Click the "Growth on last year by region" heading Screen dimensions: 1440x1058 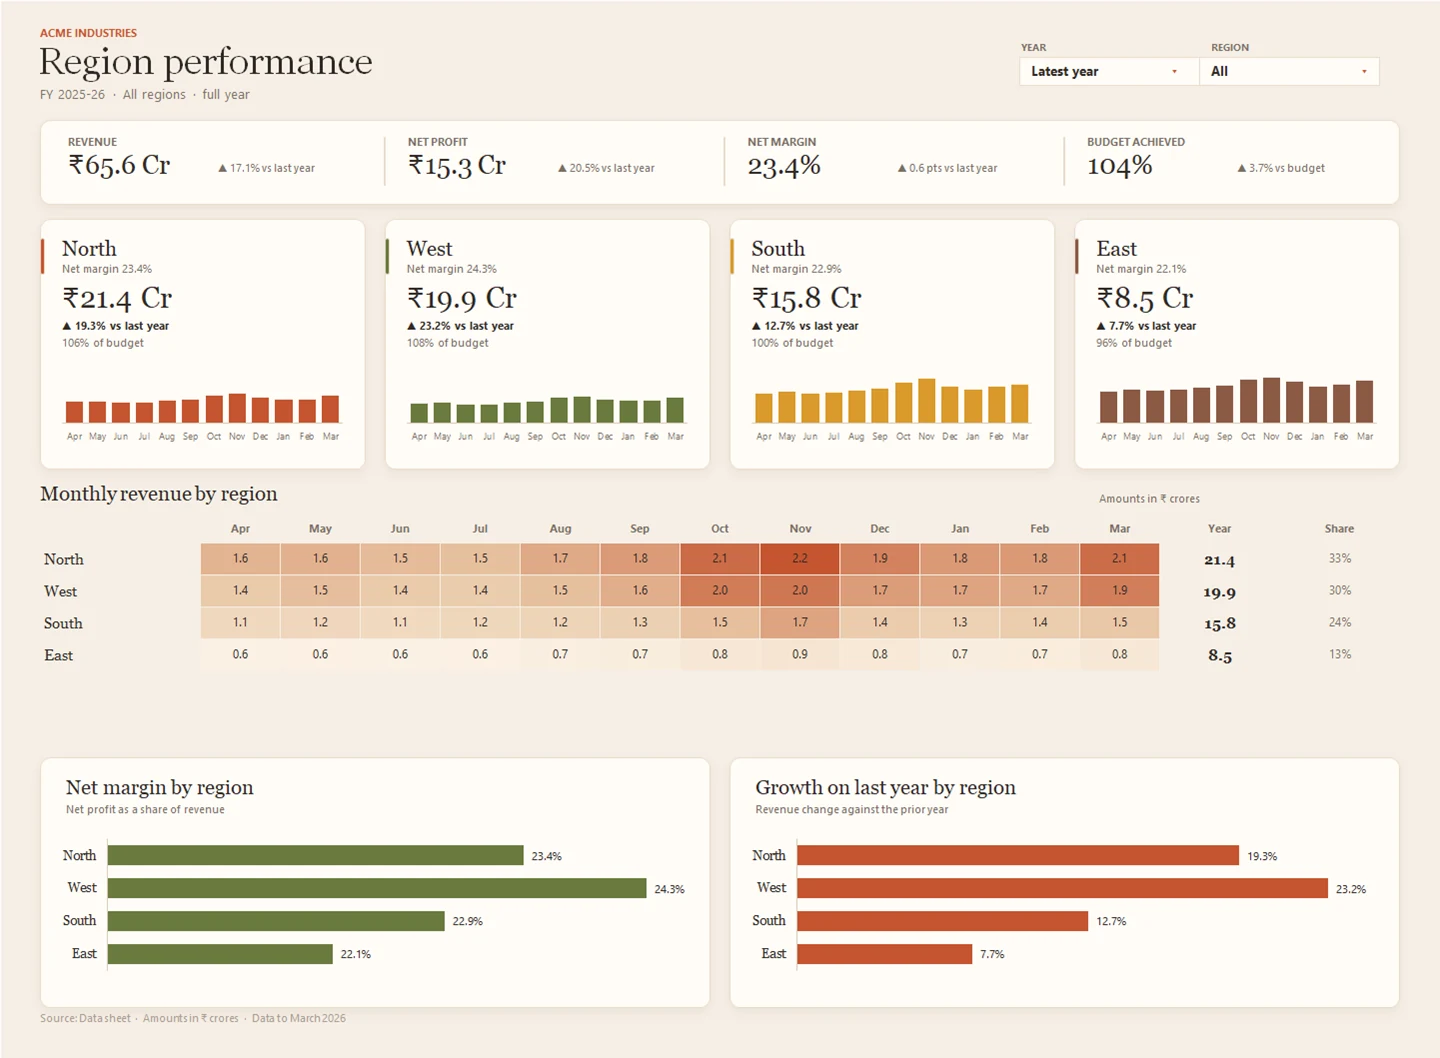tap(885, 788)
